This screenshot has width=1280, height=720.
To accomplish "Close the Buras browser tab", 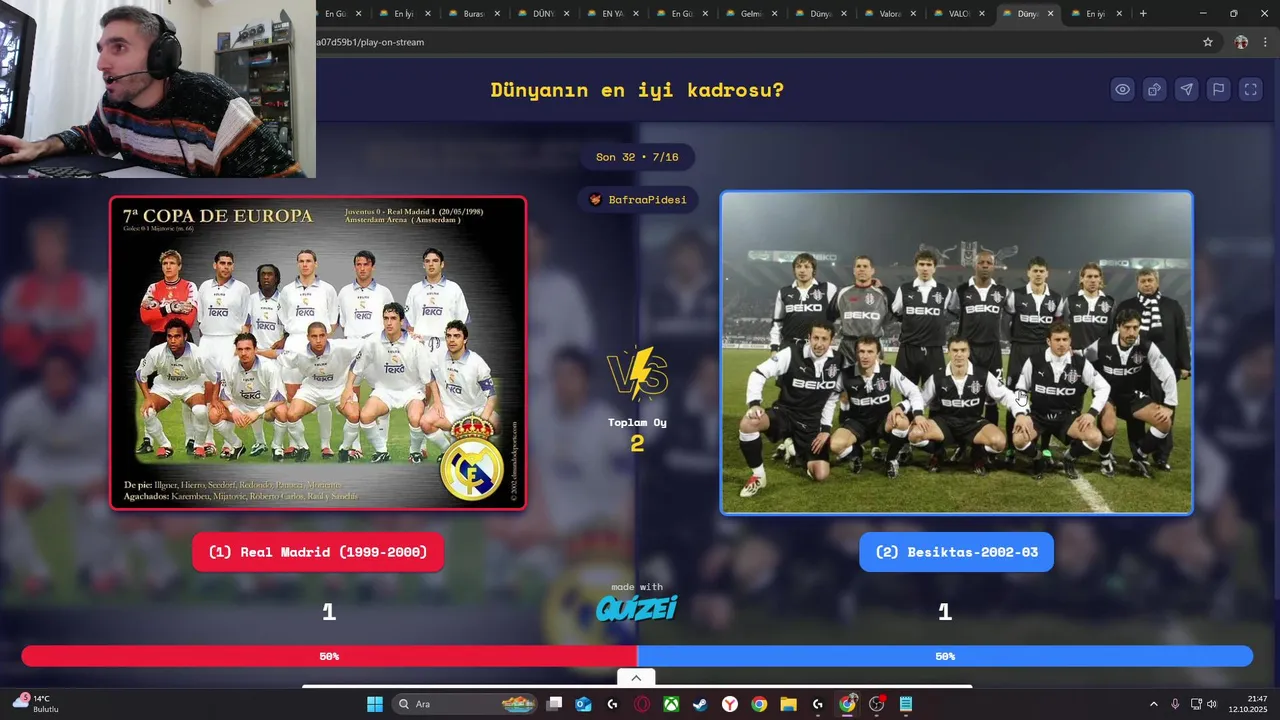I will [x=498, y=14].
